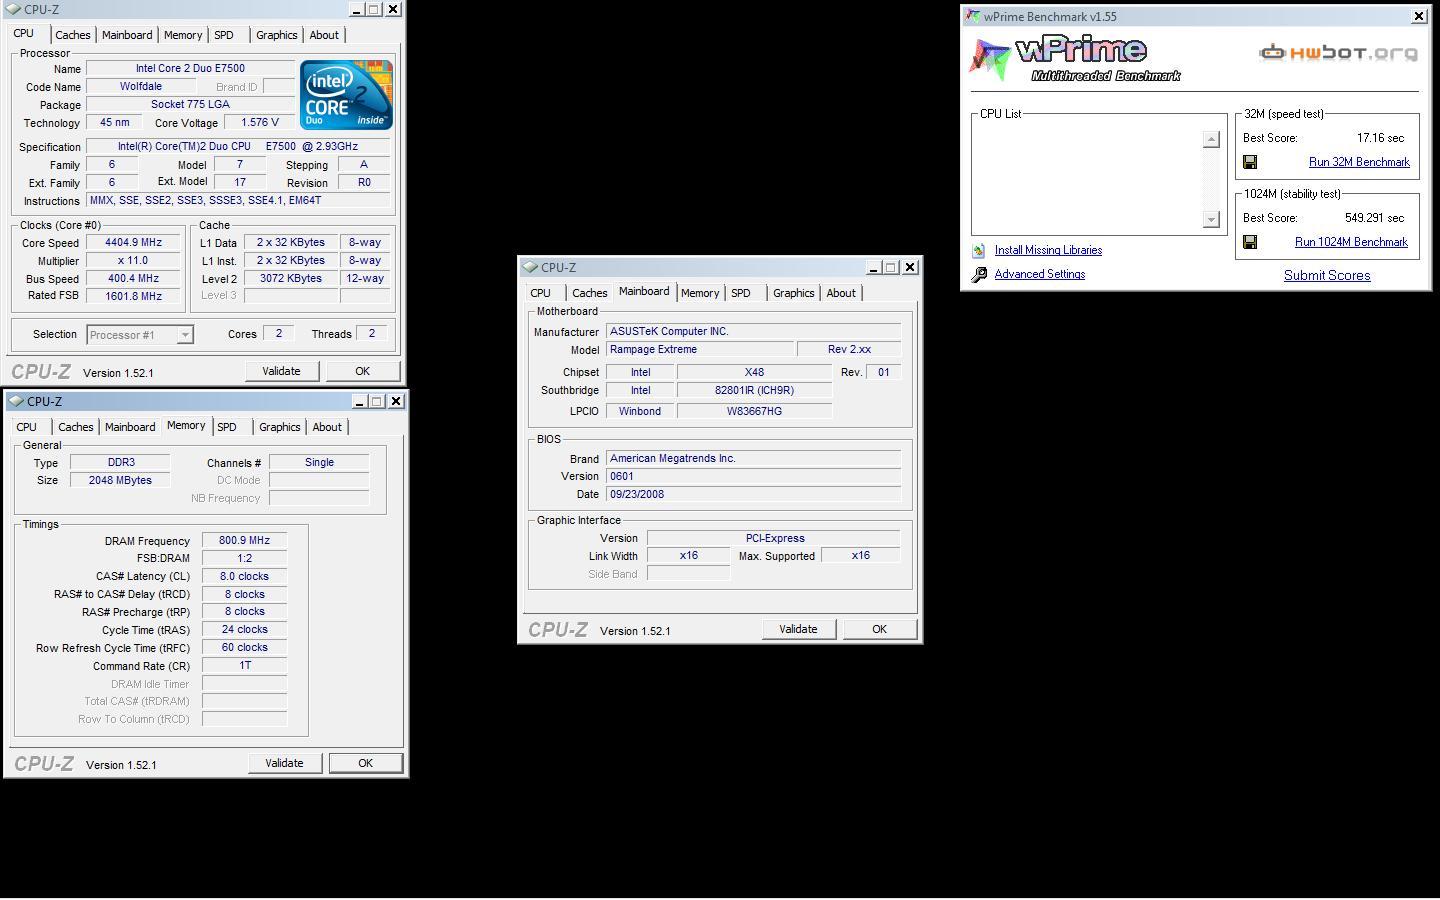Click CPU List scrollbar up arrow
Image resolution: width=1440 pixels, height=900 pixels.
click(x=1211, y=139)
